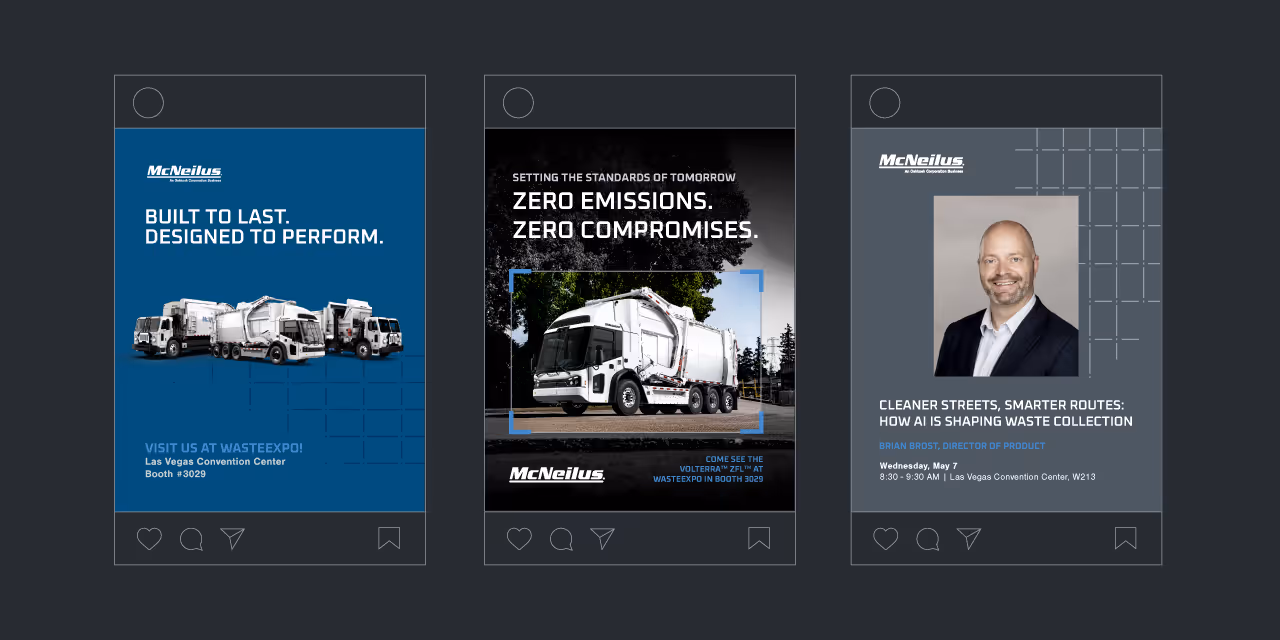Open comments on the AI waste collection post
This screenshot has width=1280, height=640.
pos(927,538)
